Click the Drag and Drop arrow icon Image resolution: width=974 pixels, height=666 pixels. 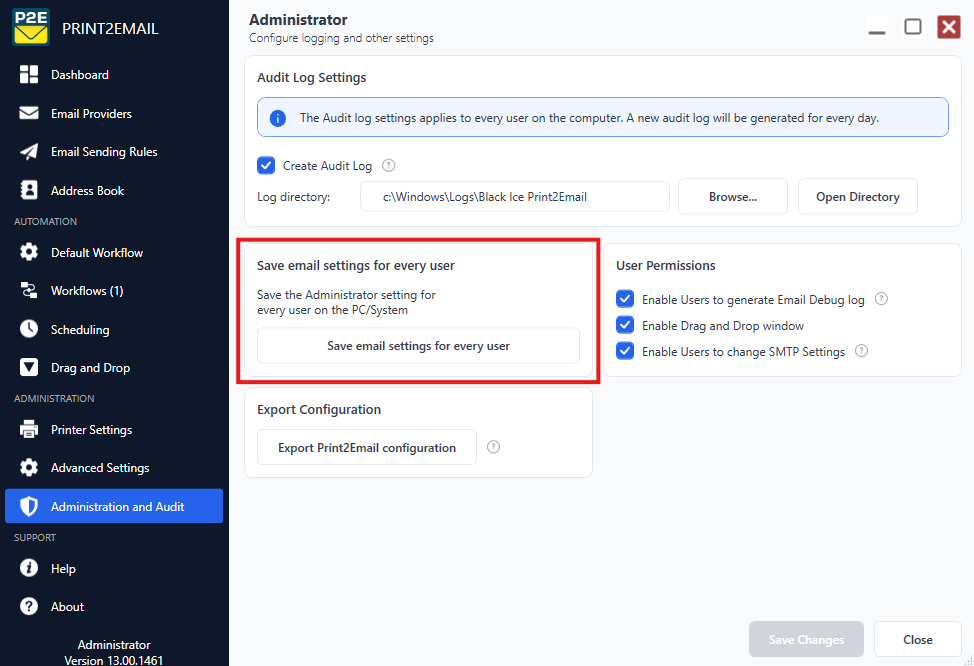[29, 367]
